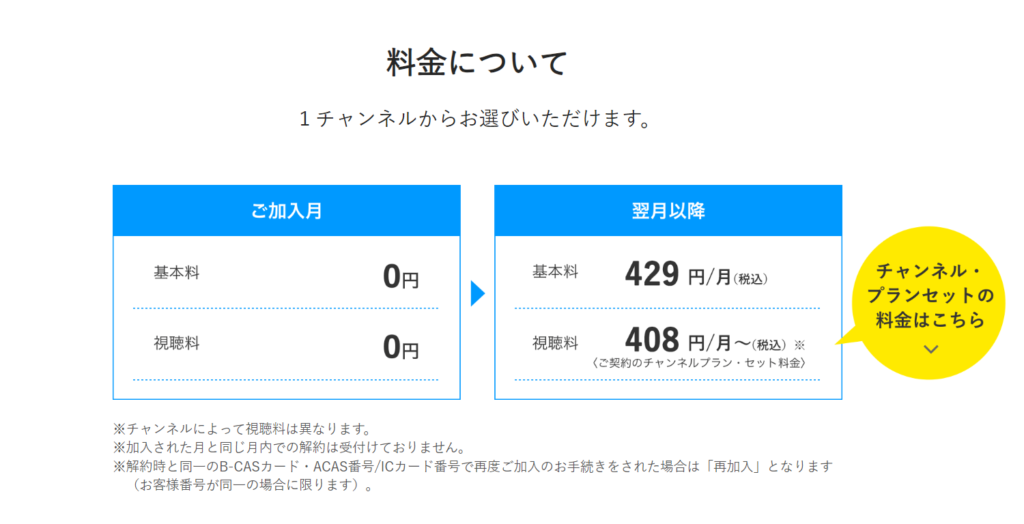
Task: Click 視聴料 label in ご加入月 table
Action: pyautogui.click(x=176, y=343)
